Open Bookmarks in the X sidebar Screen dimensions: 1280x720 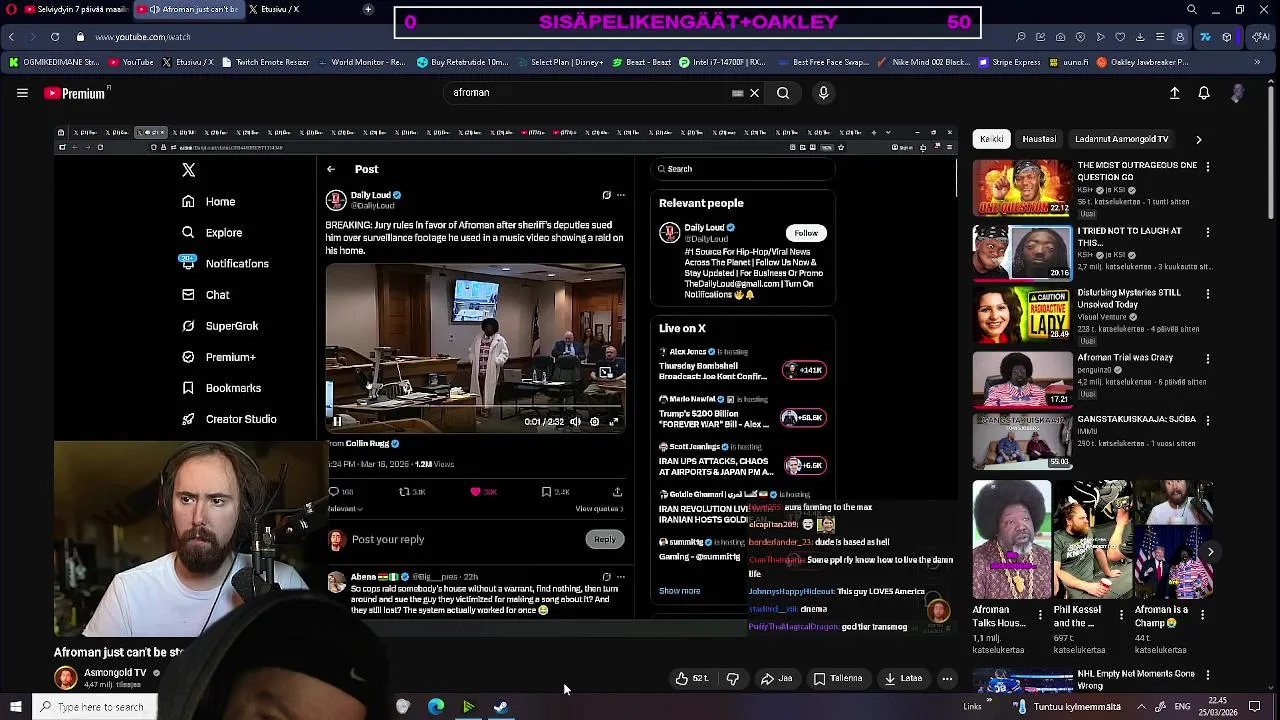click(x=222, y=388)
